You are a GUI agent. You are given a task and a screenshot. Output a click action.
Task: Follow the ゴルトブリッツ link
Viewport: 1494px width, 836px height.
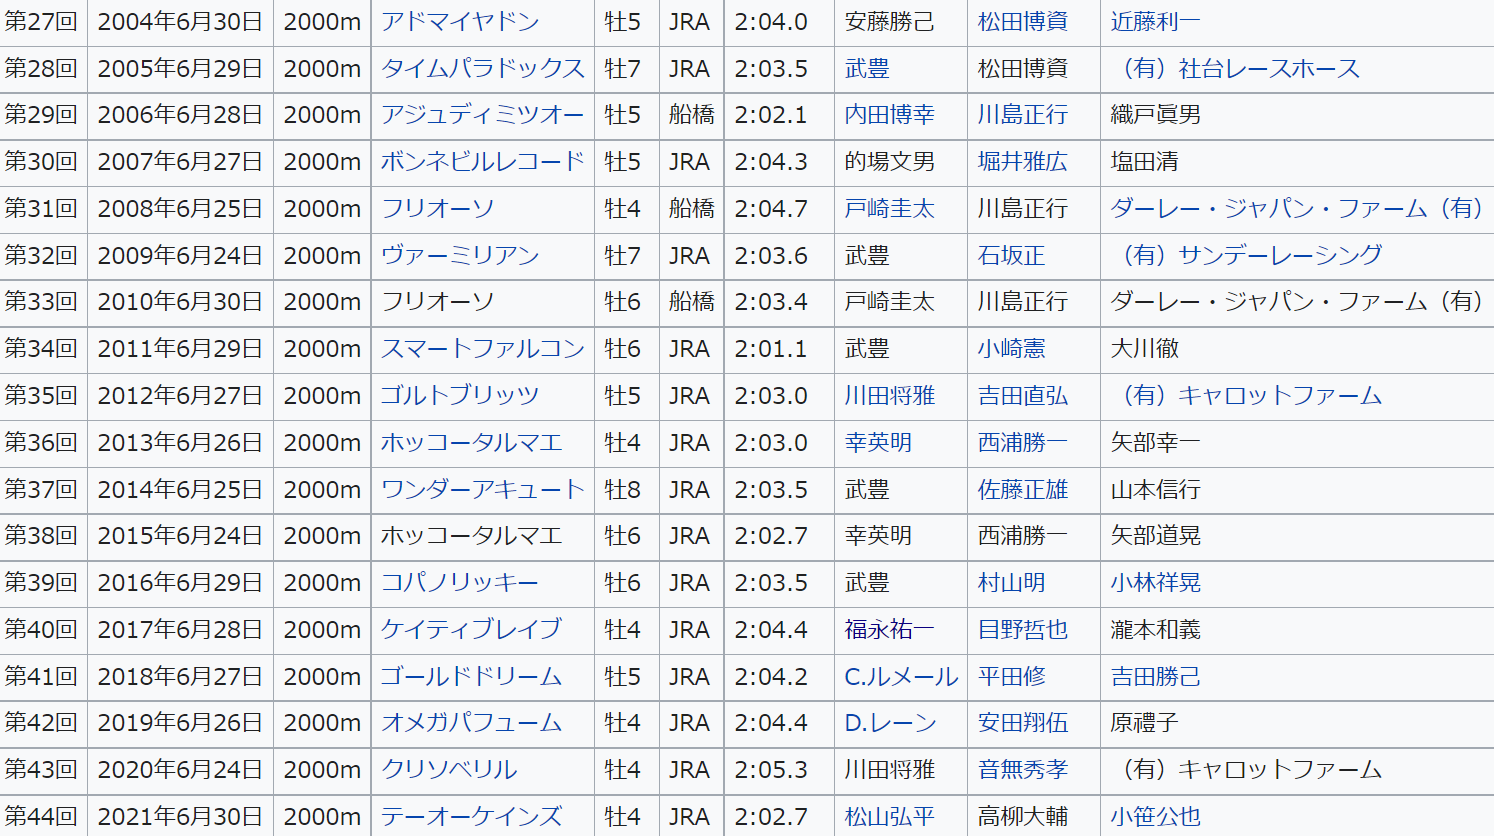[460, 395]
